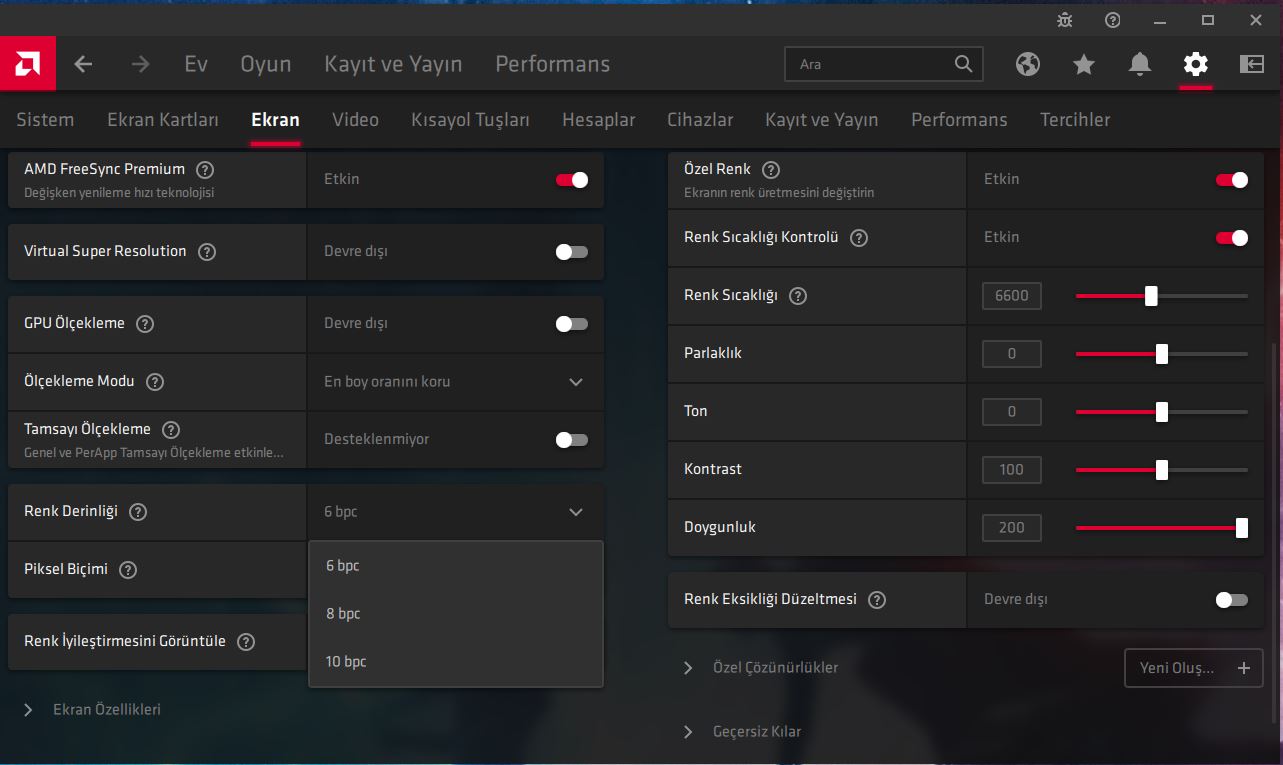Click the sidebar panel toggle icon

(1252, 64)
